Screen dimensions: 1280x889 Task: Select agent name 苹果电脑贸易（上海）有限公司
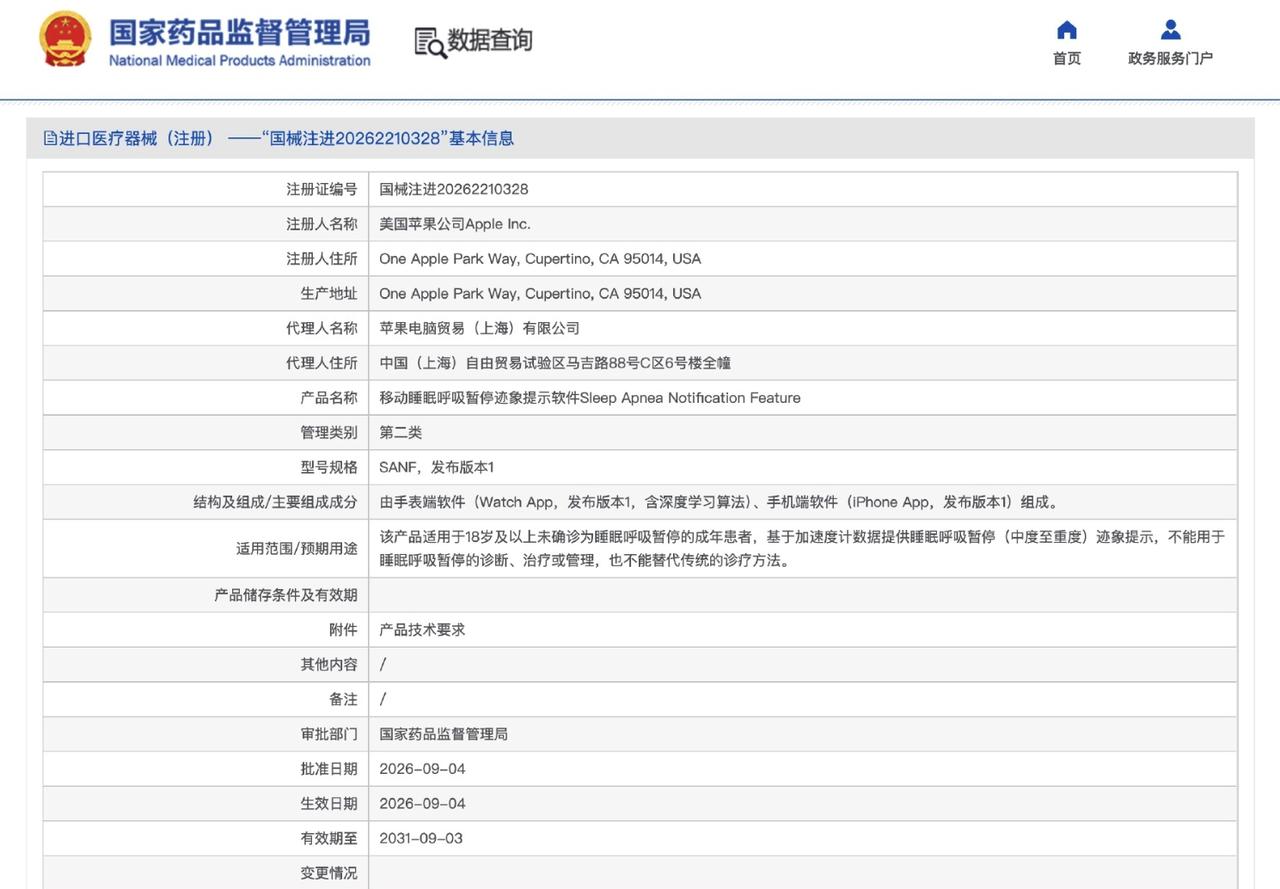click(479, 328)
